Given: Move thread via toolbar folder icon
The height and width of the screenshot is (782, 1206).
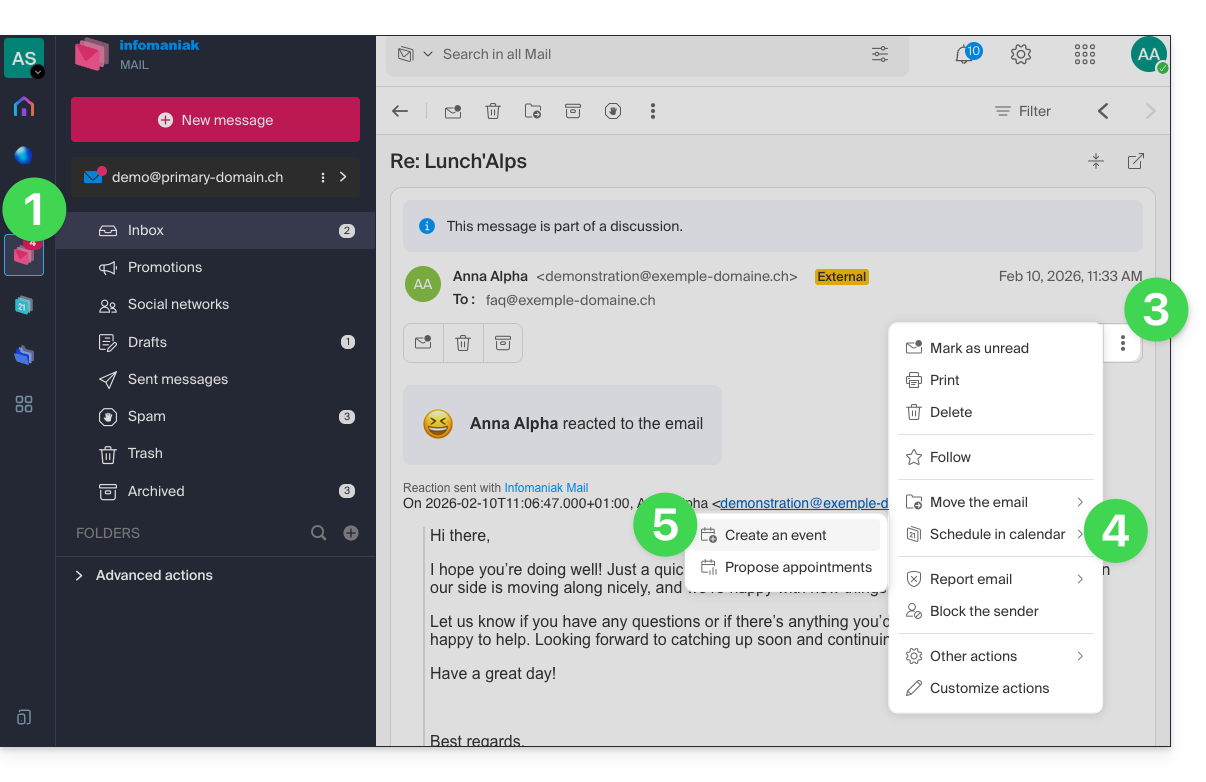Looking at the screenshot, I should click(533, 111).
